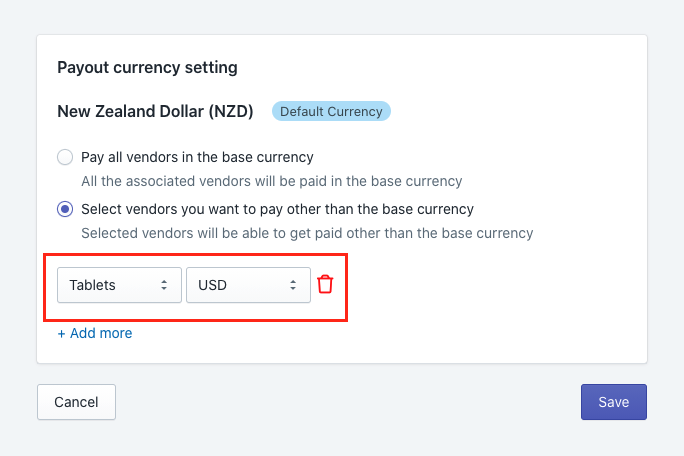Click the New Zealand Dollar (NZD) title

click(x=155, y=111)
